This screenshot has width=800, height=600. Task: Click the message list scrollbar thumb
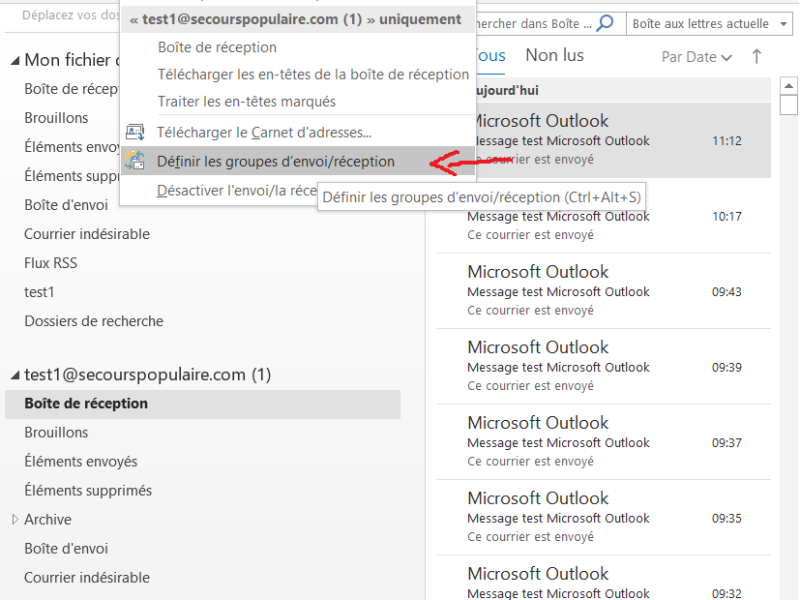pos(789,106)
